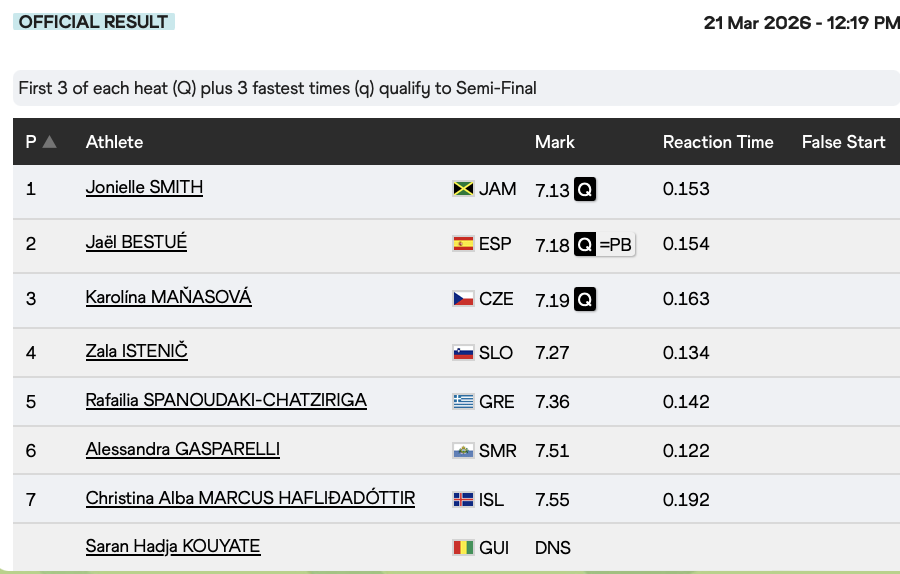Click the False Start column header
This screenshot has height=574, width=900.
coord(843,142)
